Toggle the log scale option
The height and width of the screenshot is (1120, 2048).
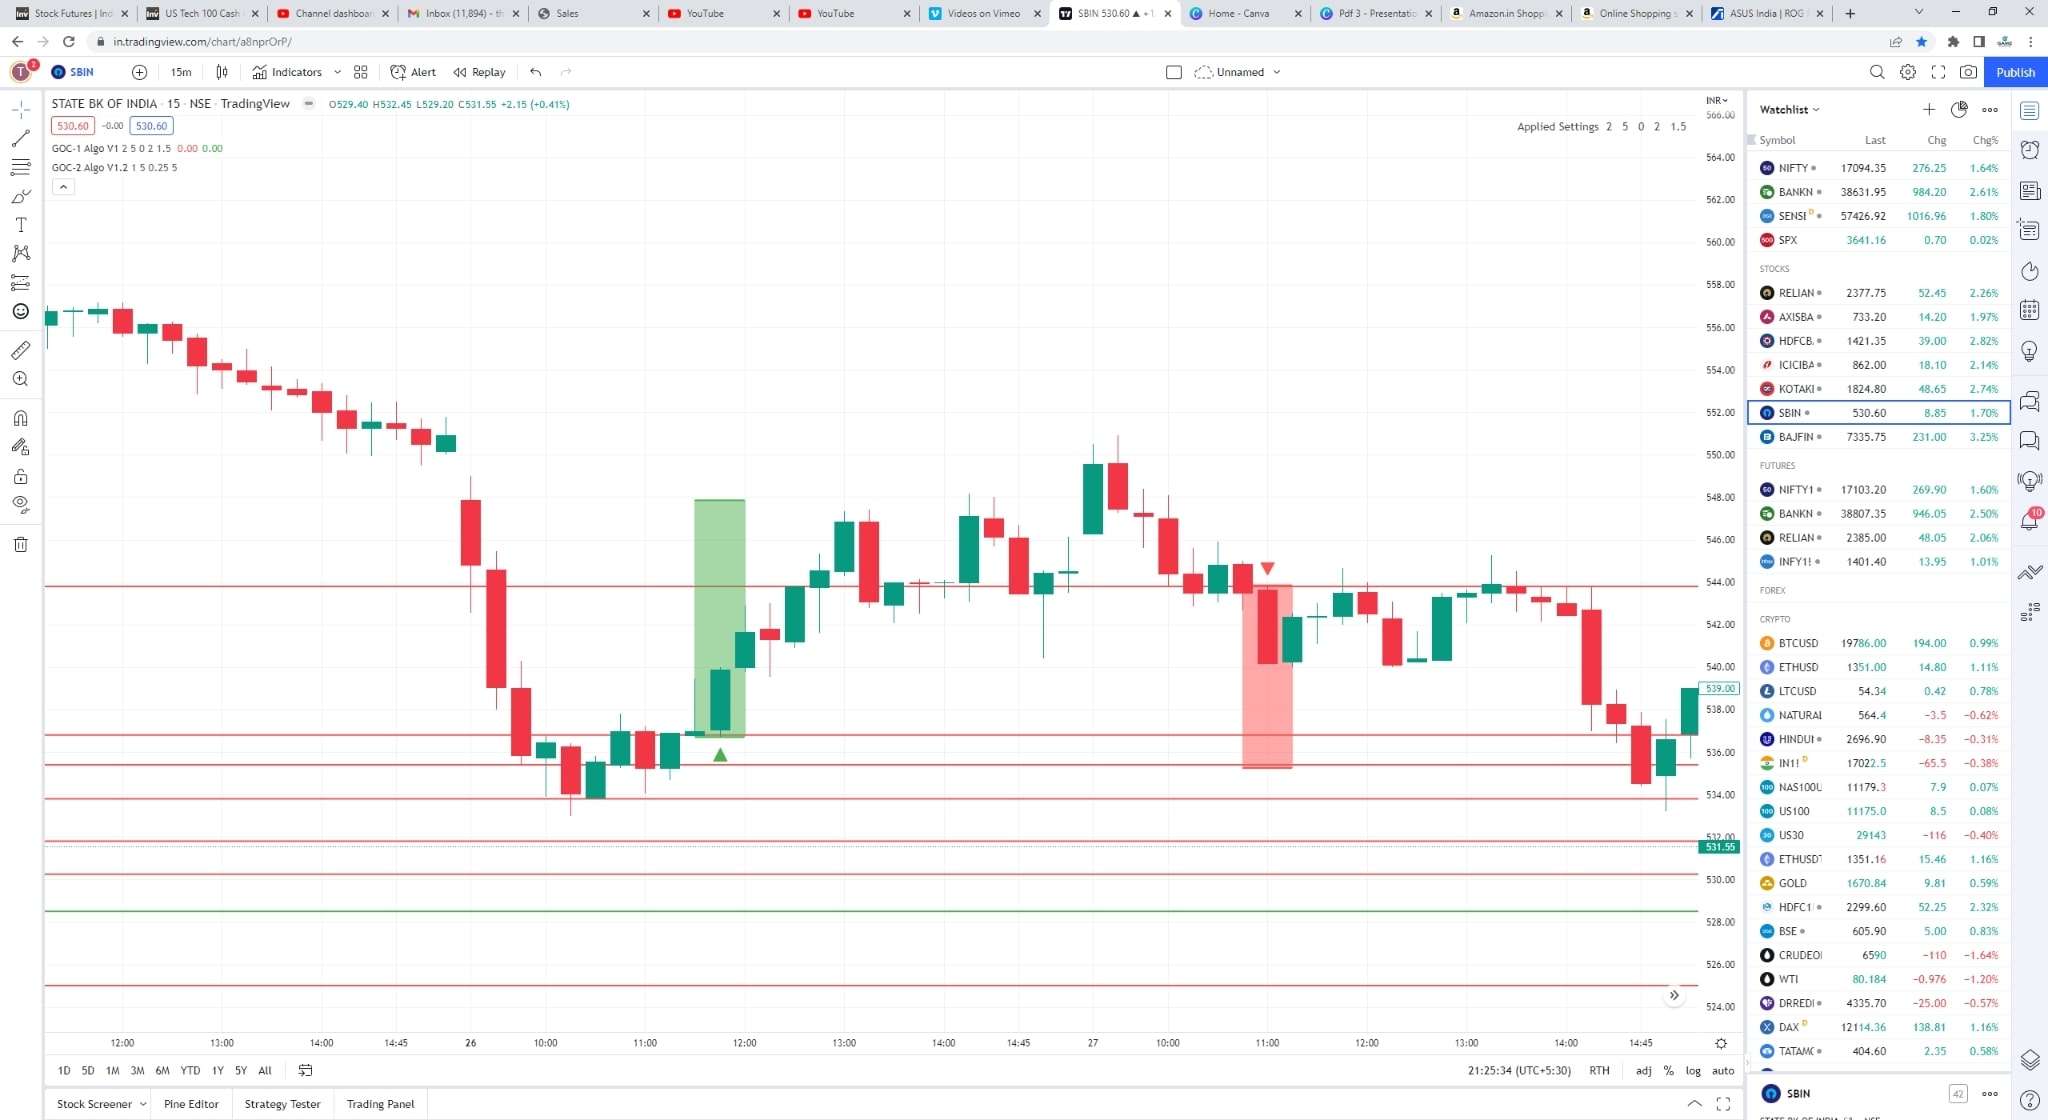coord(1693,1070)
